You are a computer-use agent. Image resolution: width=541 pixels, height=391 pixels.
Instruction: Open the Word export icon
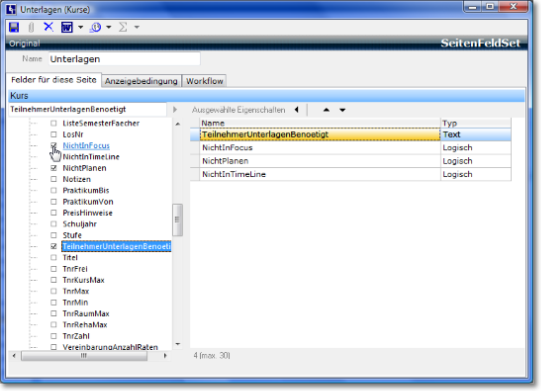pos(67,27)
